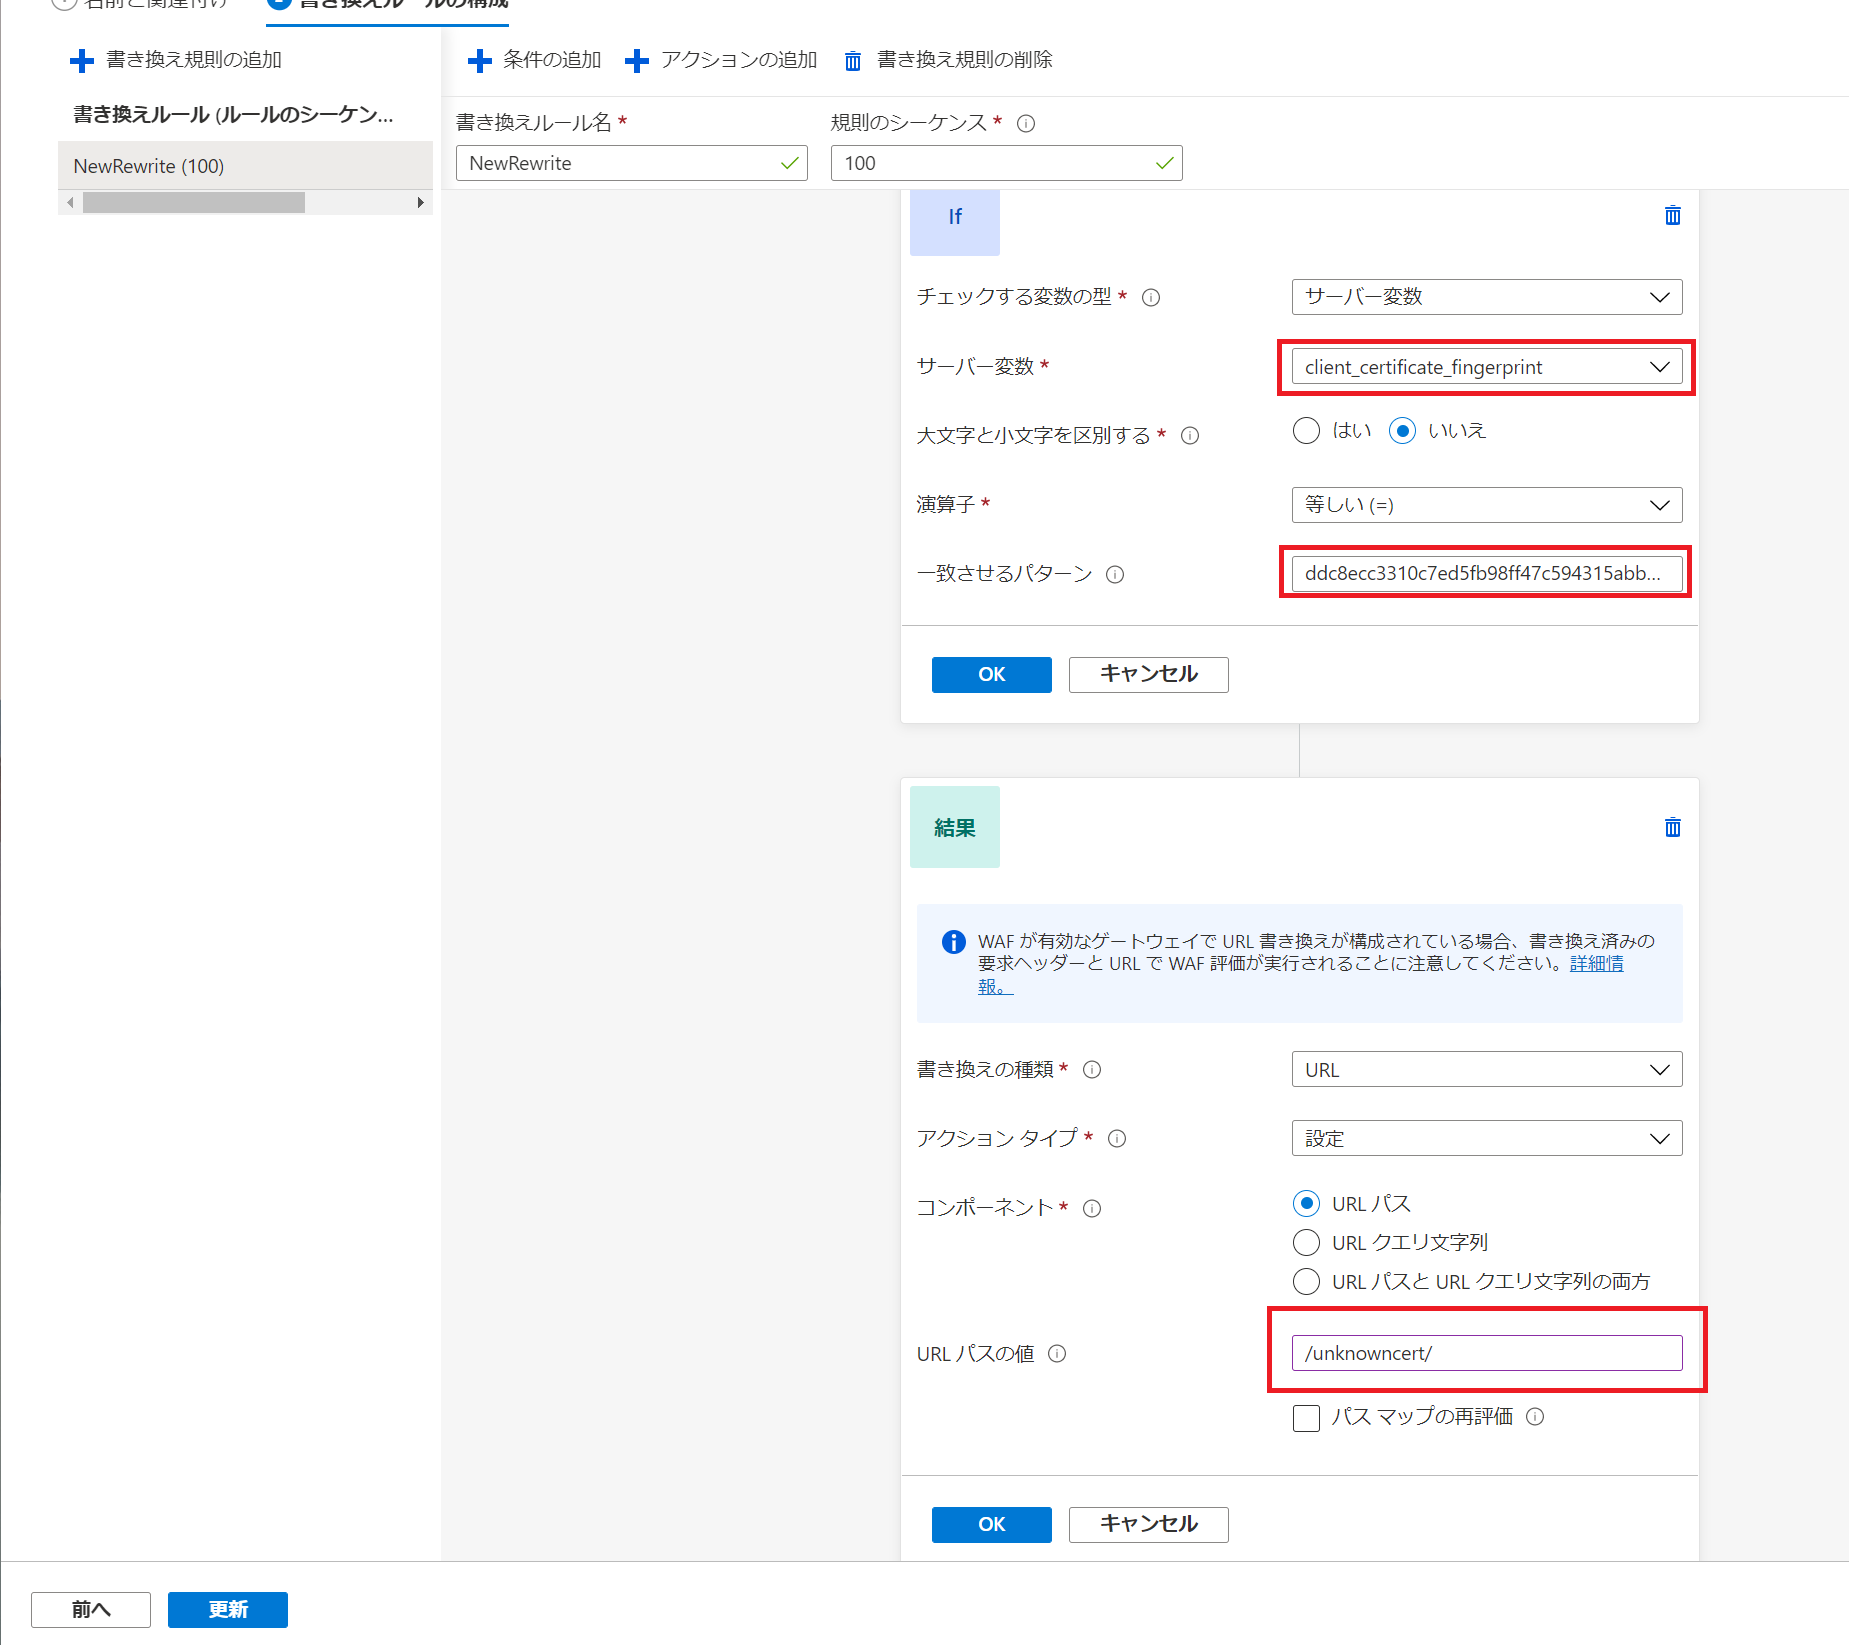Open the チェックする変数の型 dropdown

(1487, 297)
